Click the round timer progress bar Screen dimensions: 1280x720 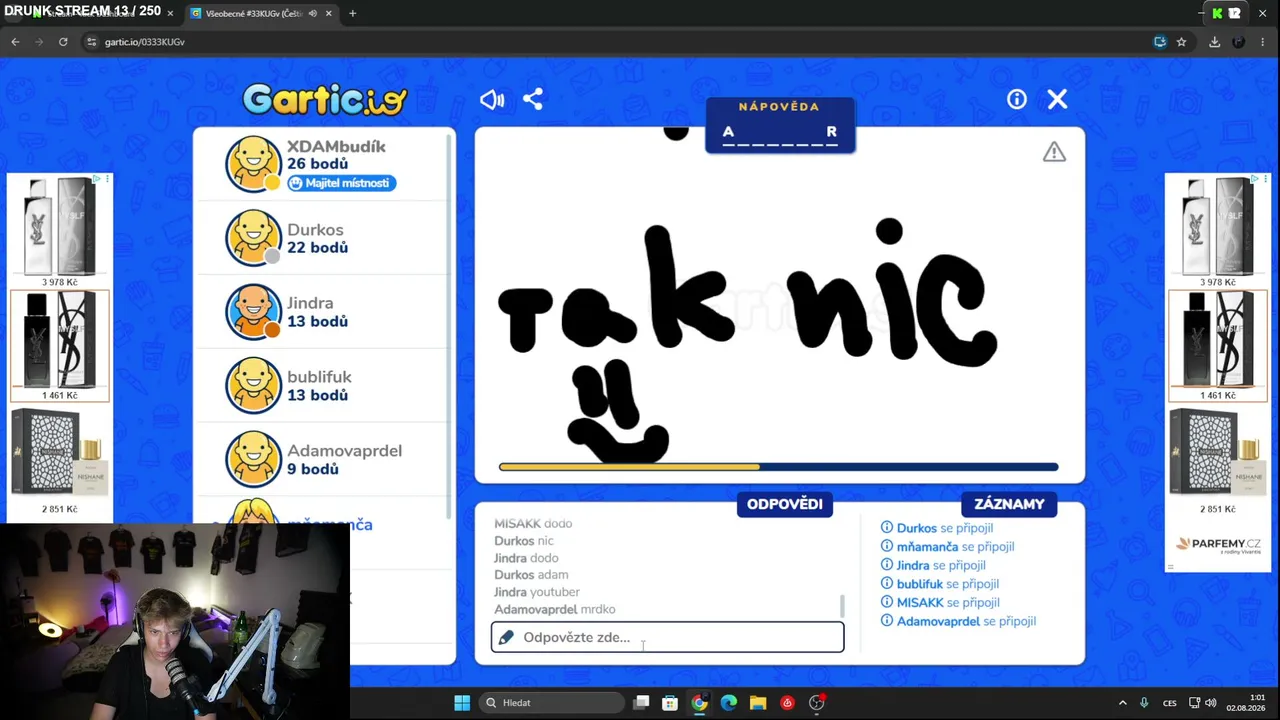pos(778,467)
